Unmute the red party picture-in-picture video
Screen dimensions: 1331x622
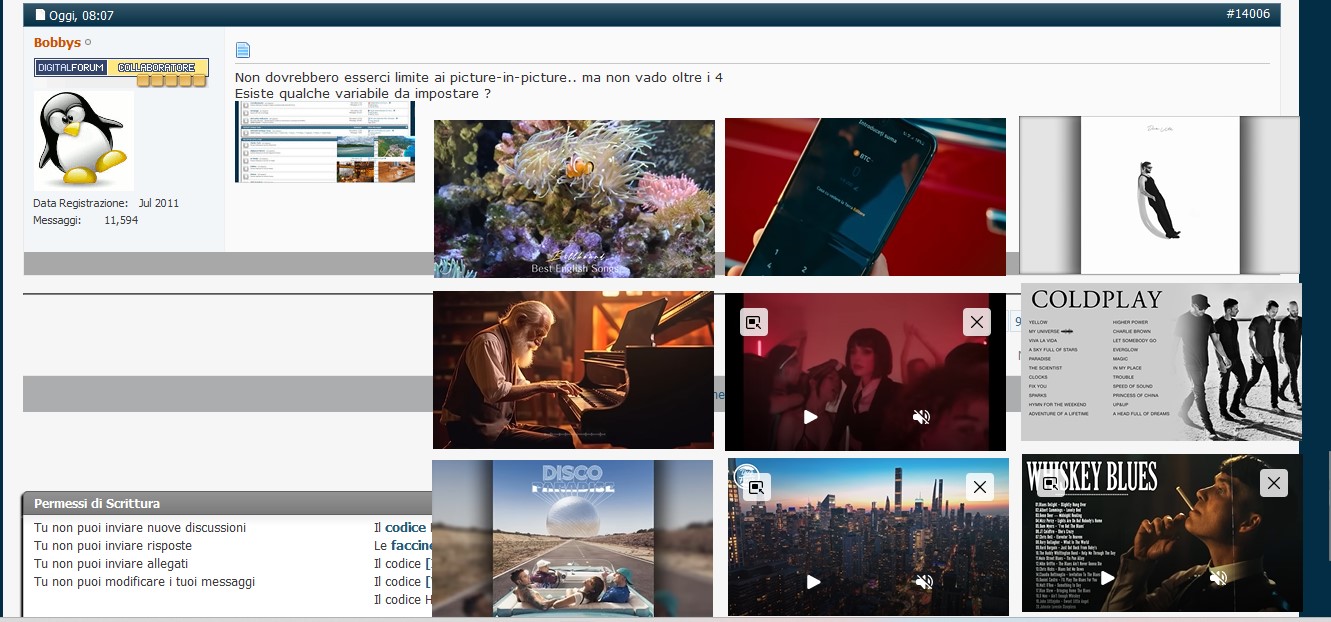922,417
